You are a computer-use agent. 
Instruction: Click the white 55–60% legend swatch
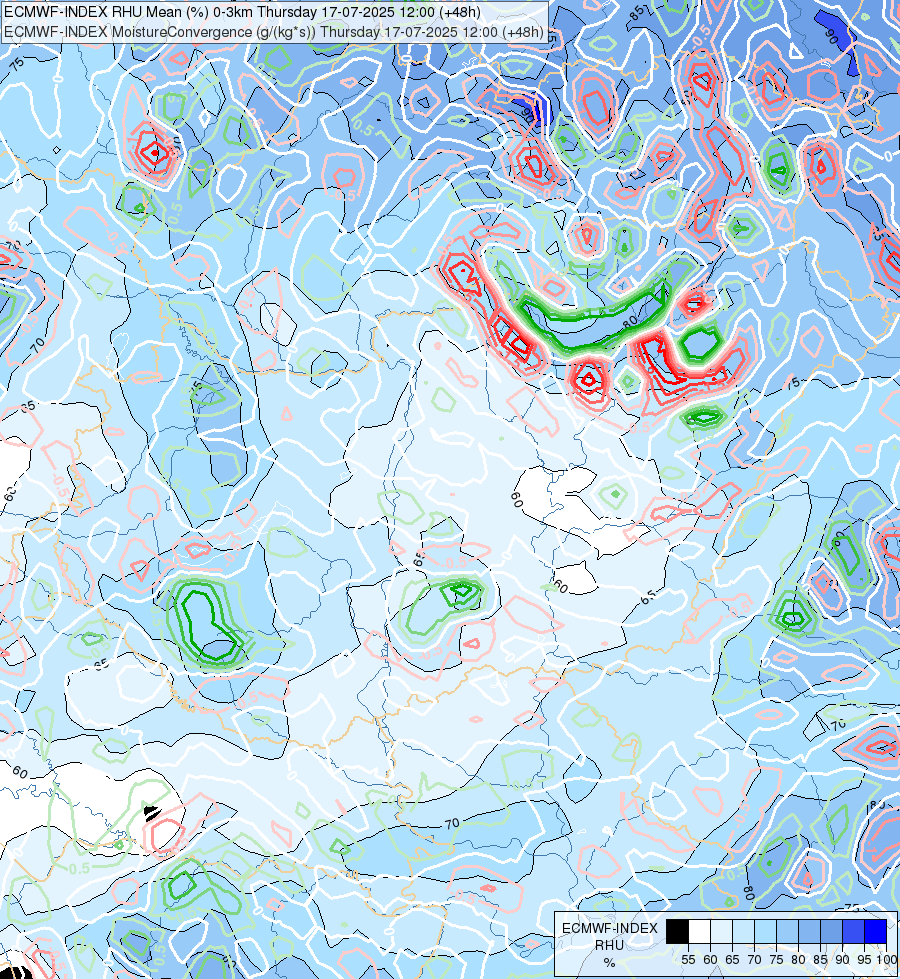[x=700, y=931]
